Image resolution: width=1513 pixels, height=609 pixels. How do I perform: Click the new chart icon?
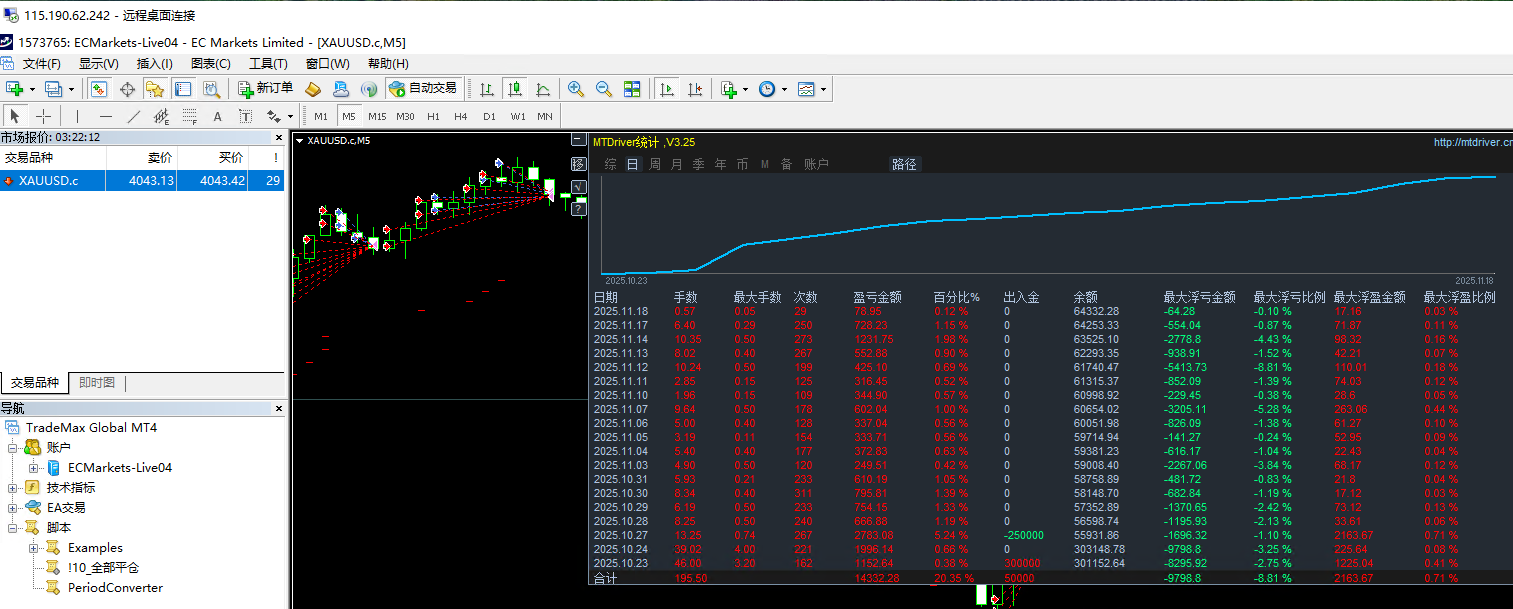[15, 88]
